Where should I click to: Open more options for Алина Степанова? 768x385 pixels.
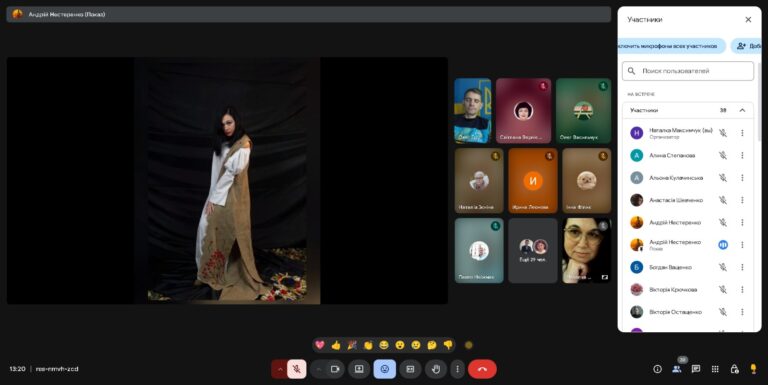pos(742,155)
